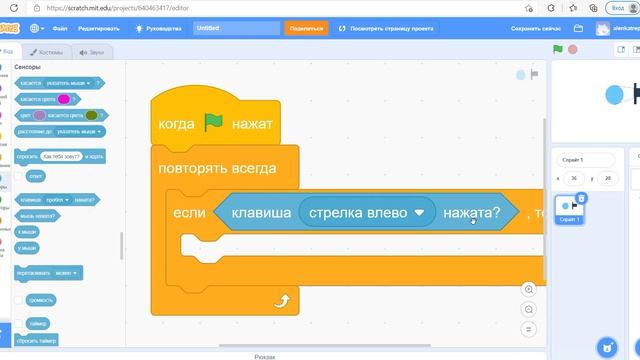Click the add extension button bottom left
Screen dimensions: 640x360
4,335
